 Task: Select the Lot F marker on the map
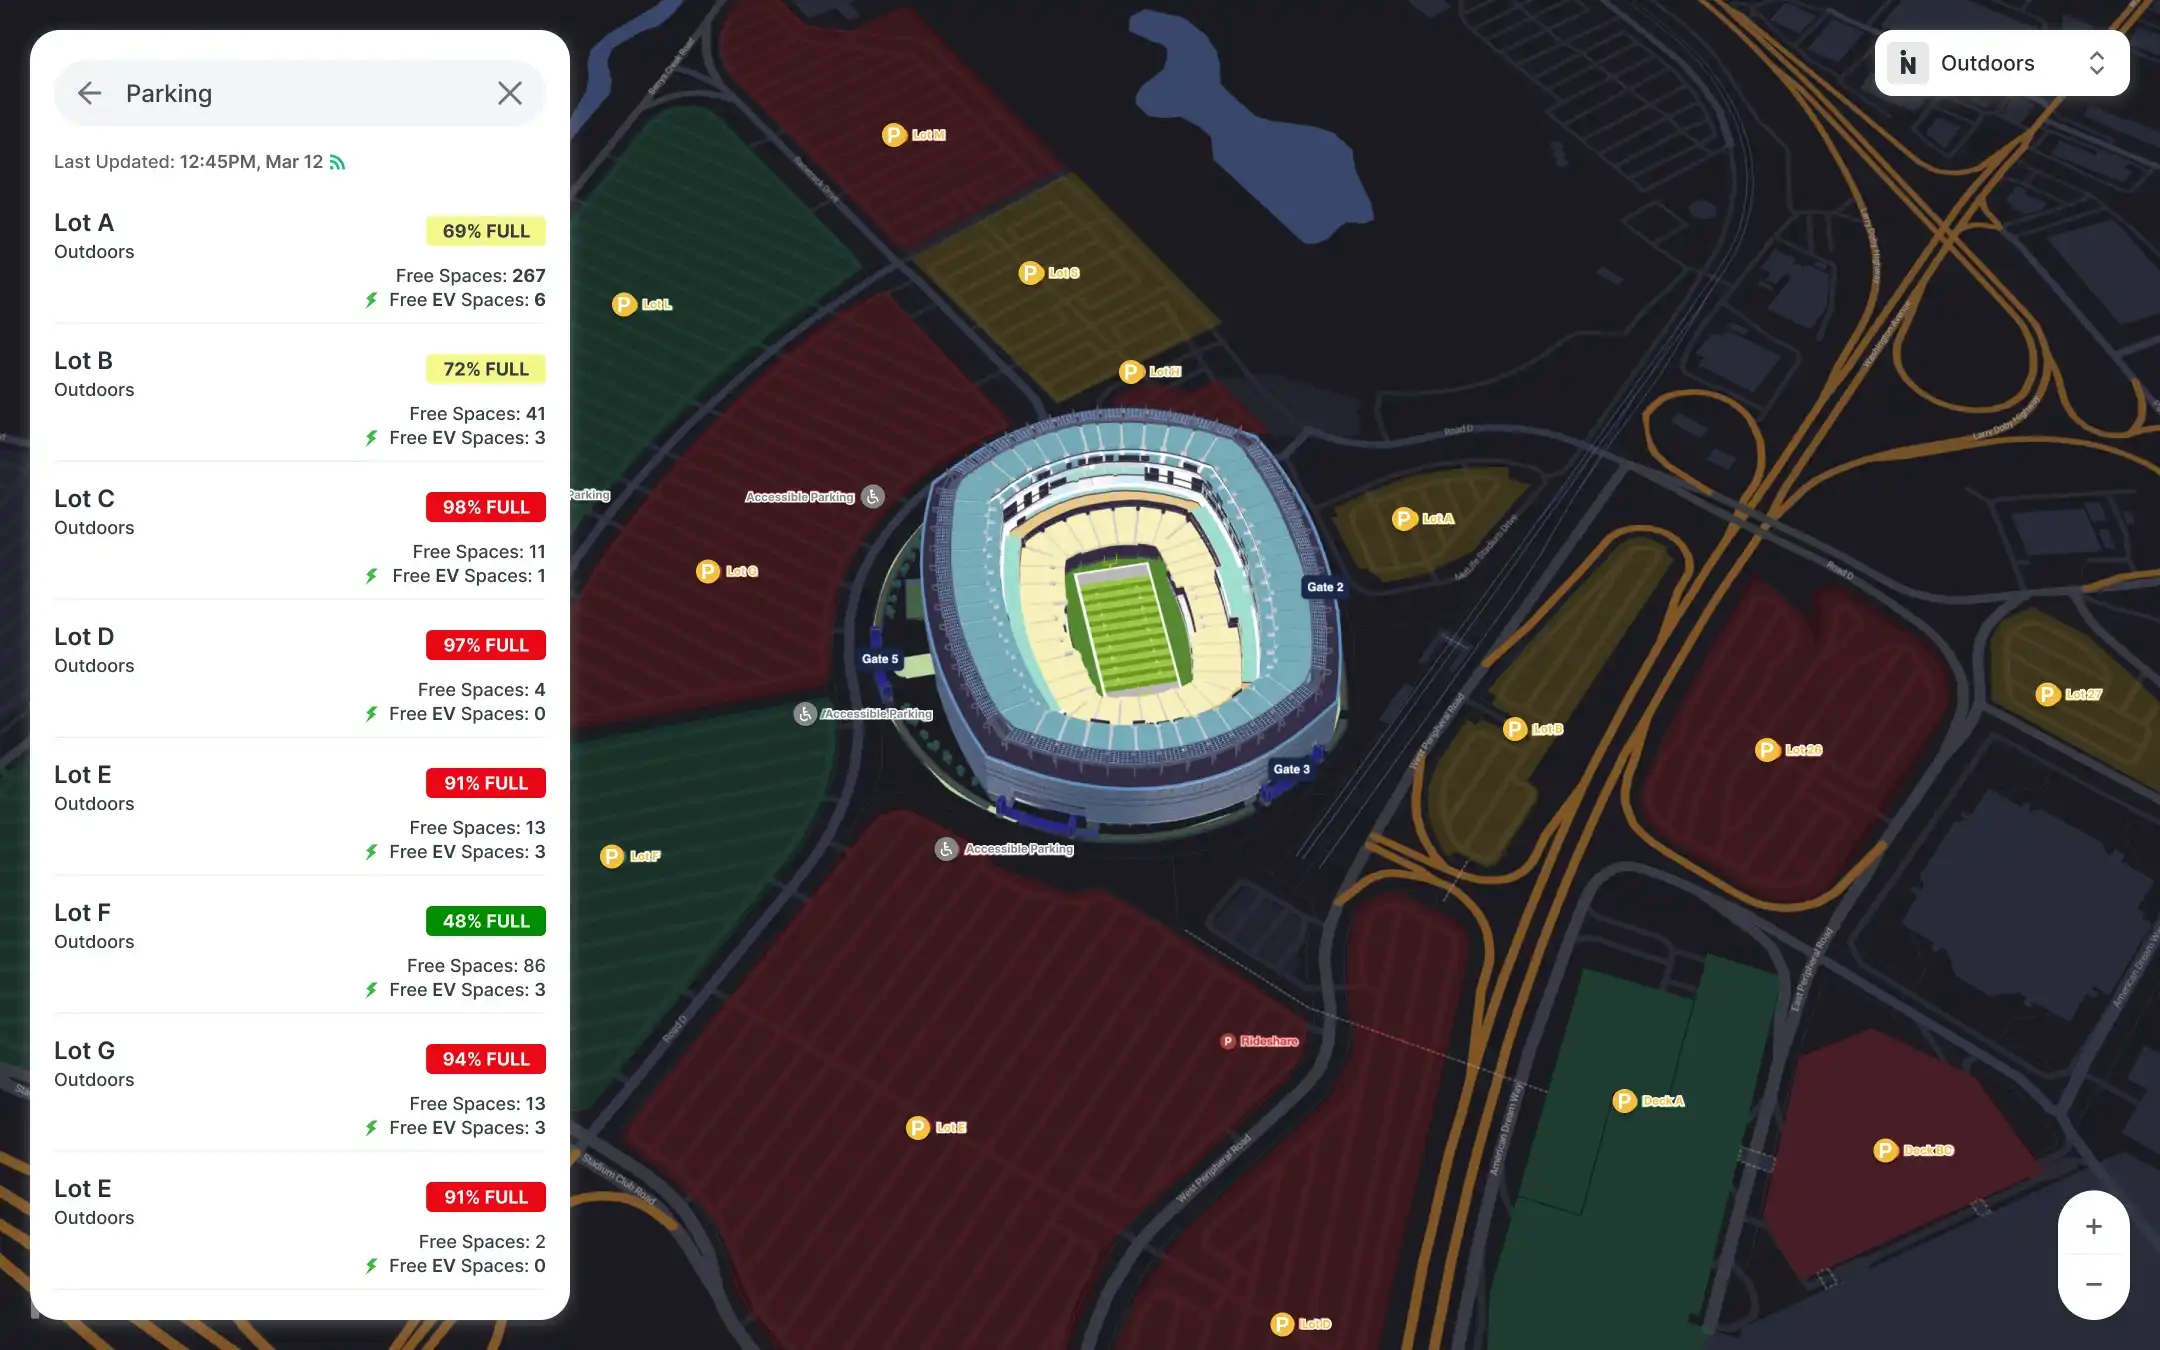[611, 856]
